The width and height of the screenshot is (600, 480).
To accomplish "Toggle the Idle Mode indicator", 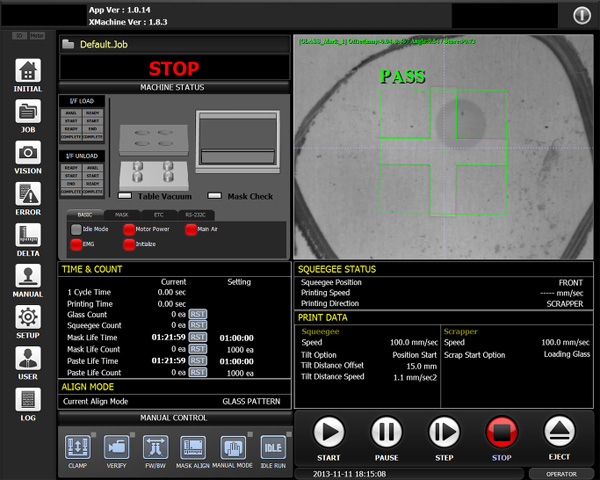I will [x=76, y=229].
